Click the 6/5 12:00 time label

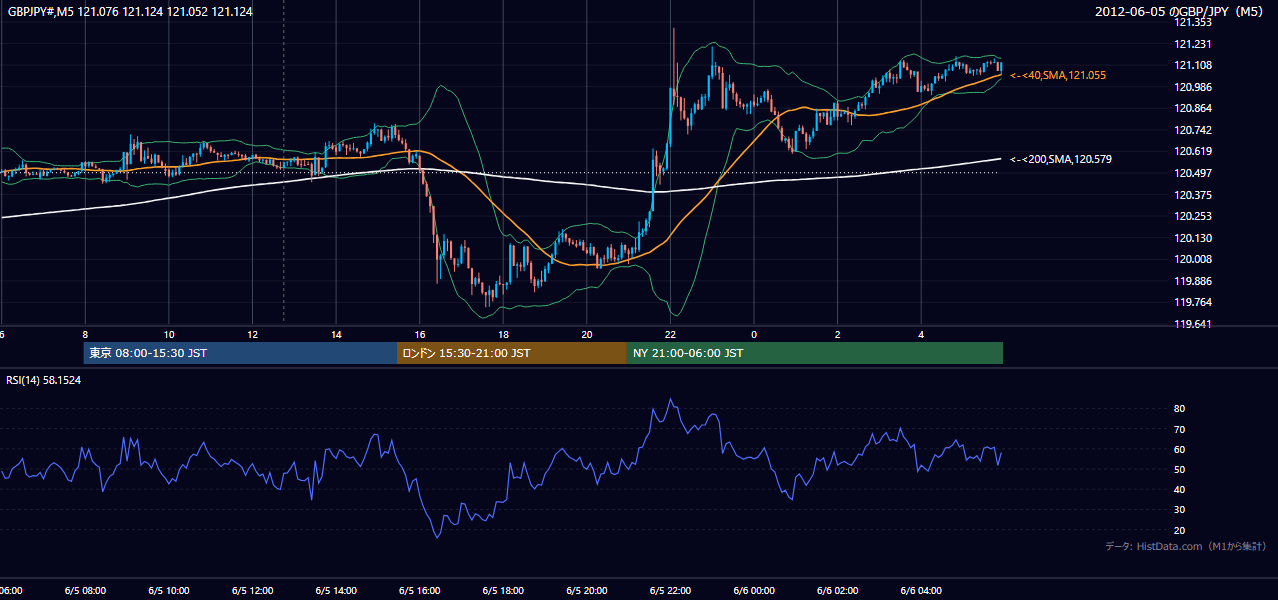coord(252,591)
